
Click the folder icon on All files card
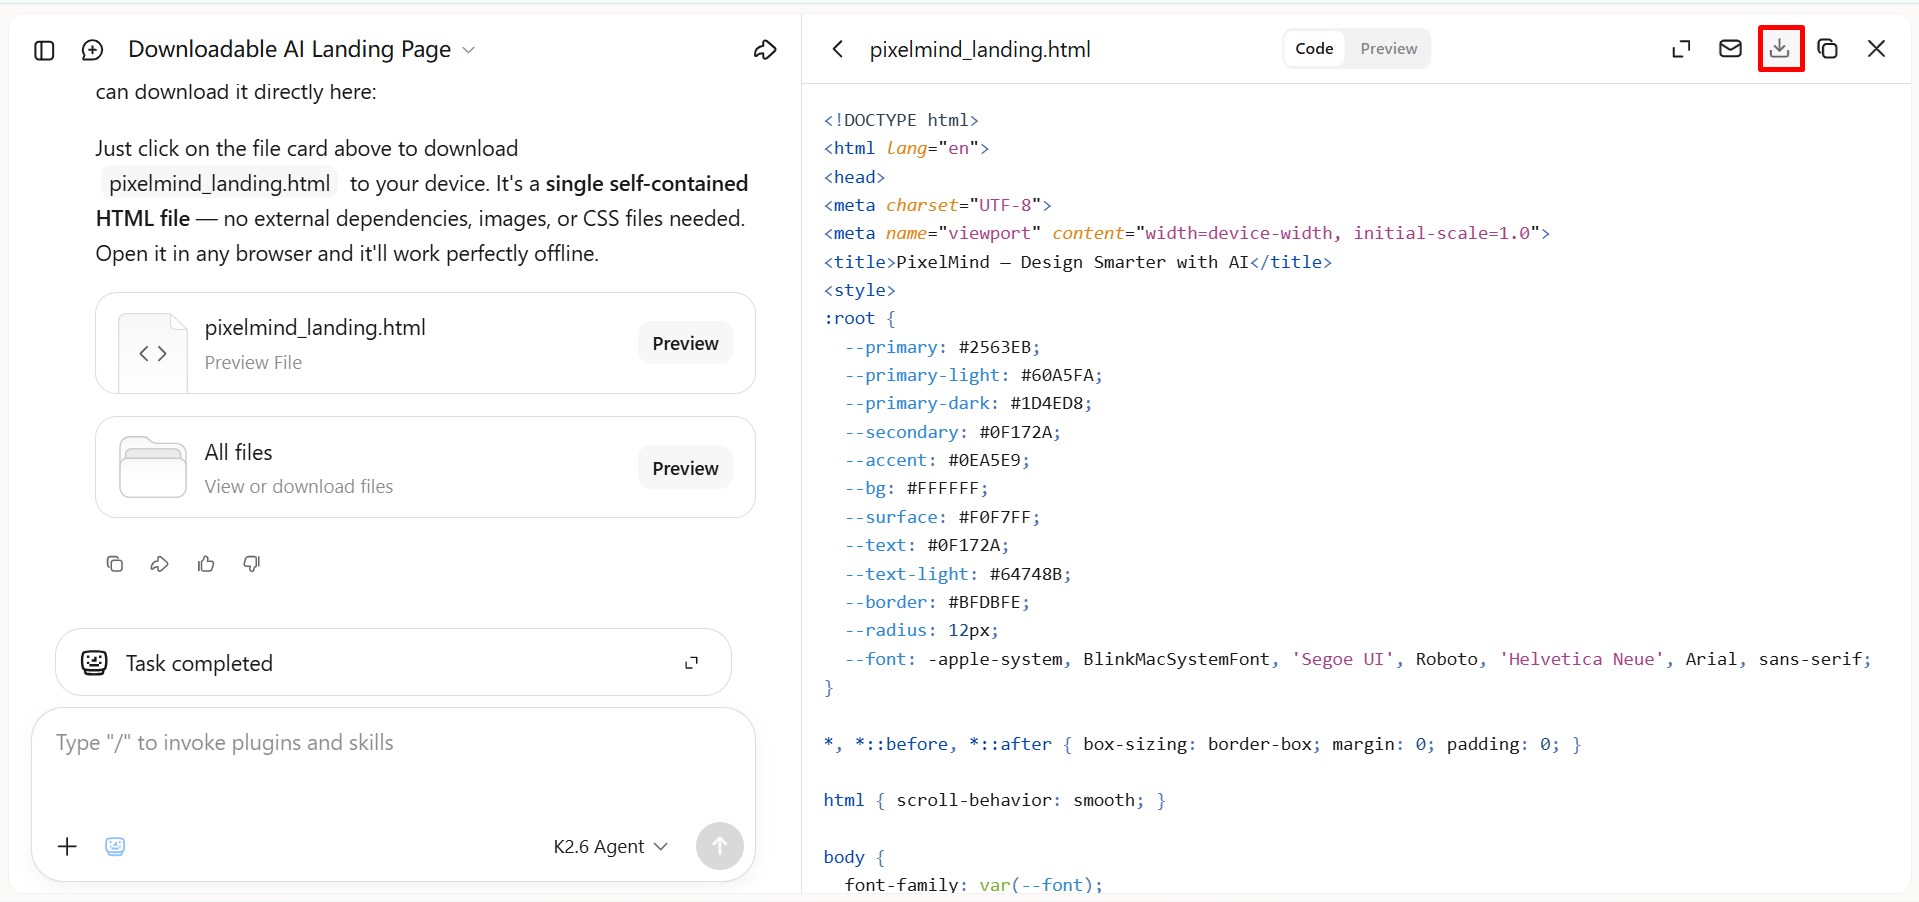pos(153,467)
